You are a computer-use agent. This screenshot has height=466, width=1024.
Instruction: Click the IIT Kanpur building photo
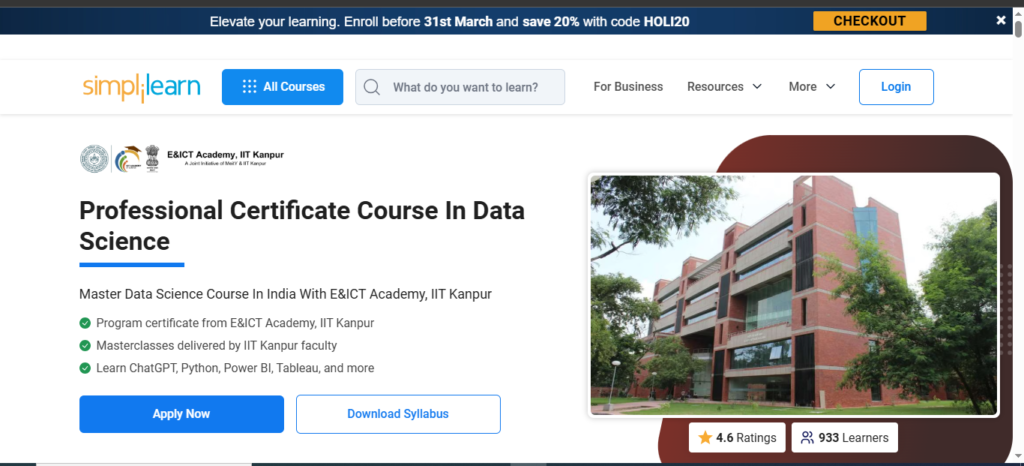click(794, 294)
